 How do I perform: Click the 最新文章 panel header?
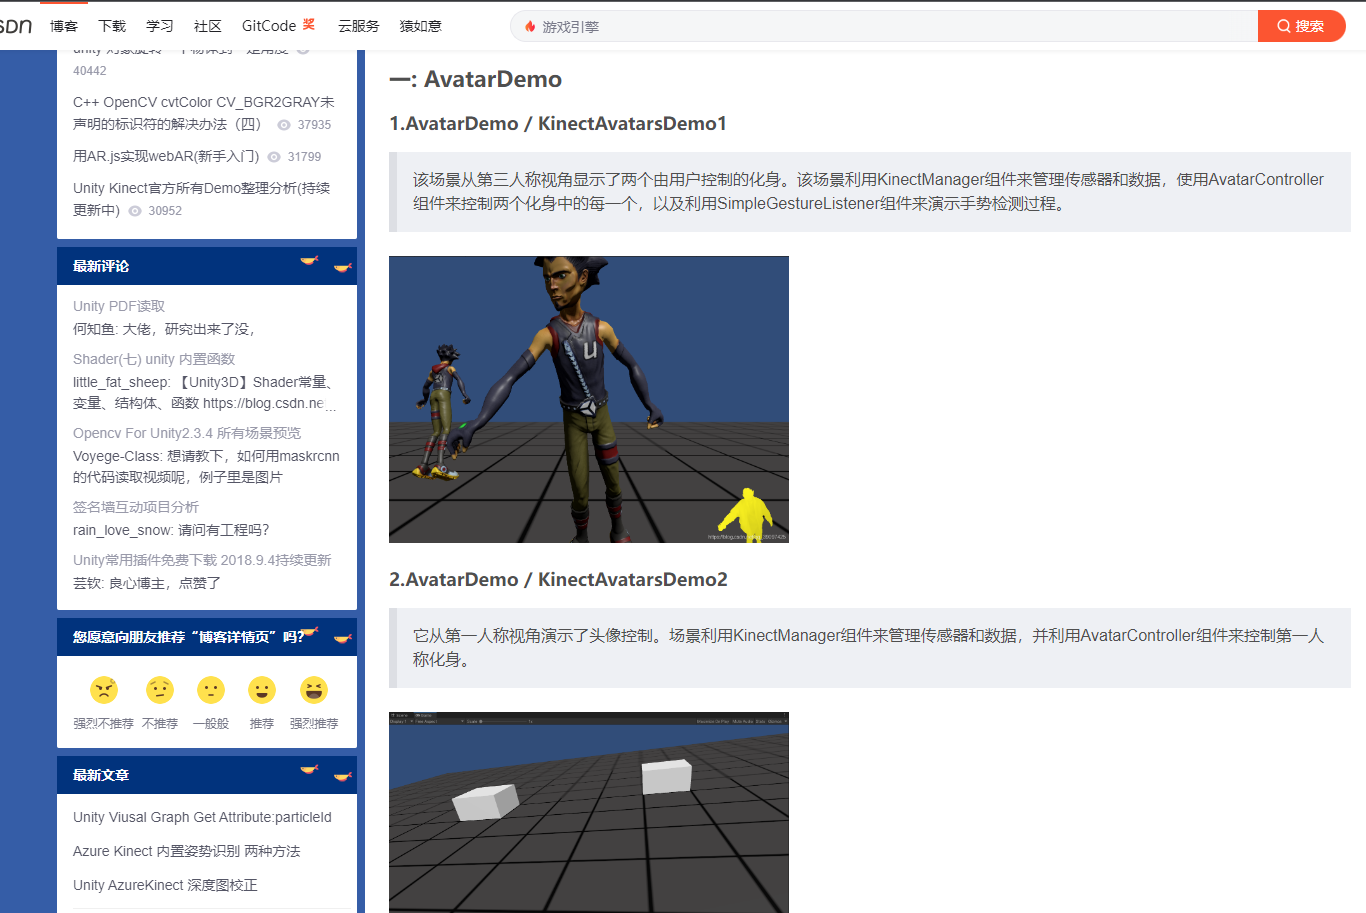pyautogui.click(x=207, y=775)
